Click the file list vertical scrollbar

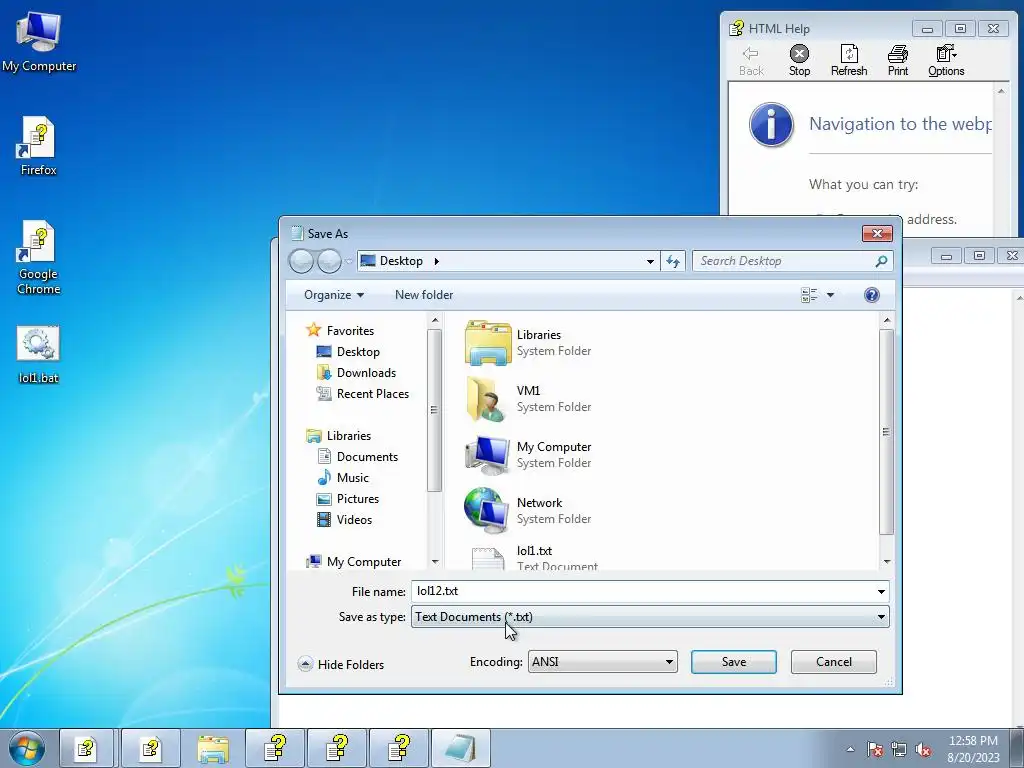pyautogui.click(x=886, y=432)
